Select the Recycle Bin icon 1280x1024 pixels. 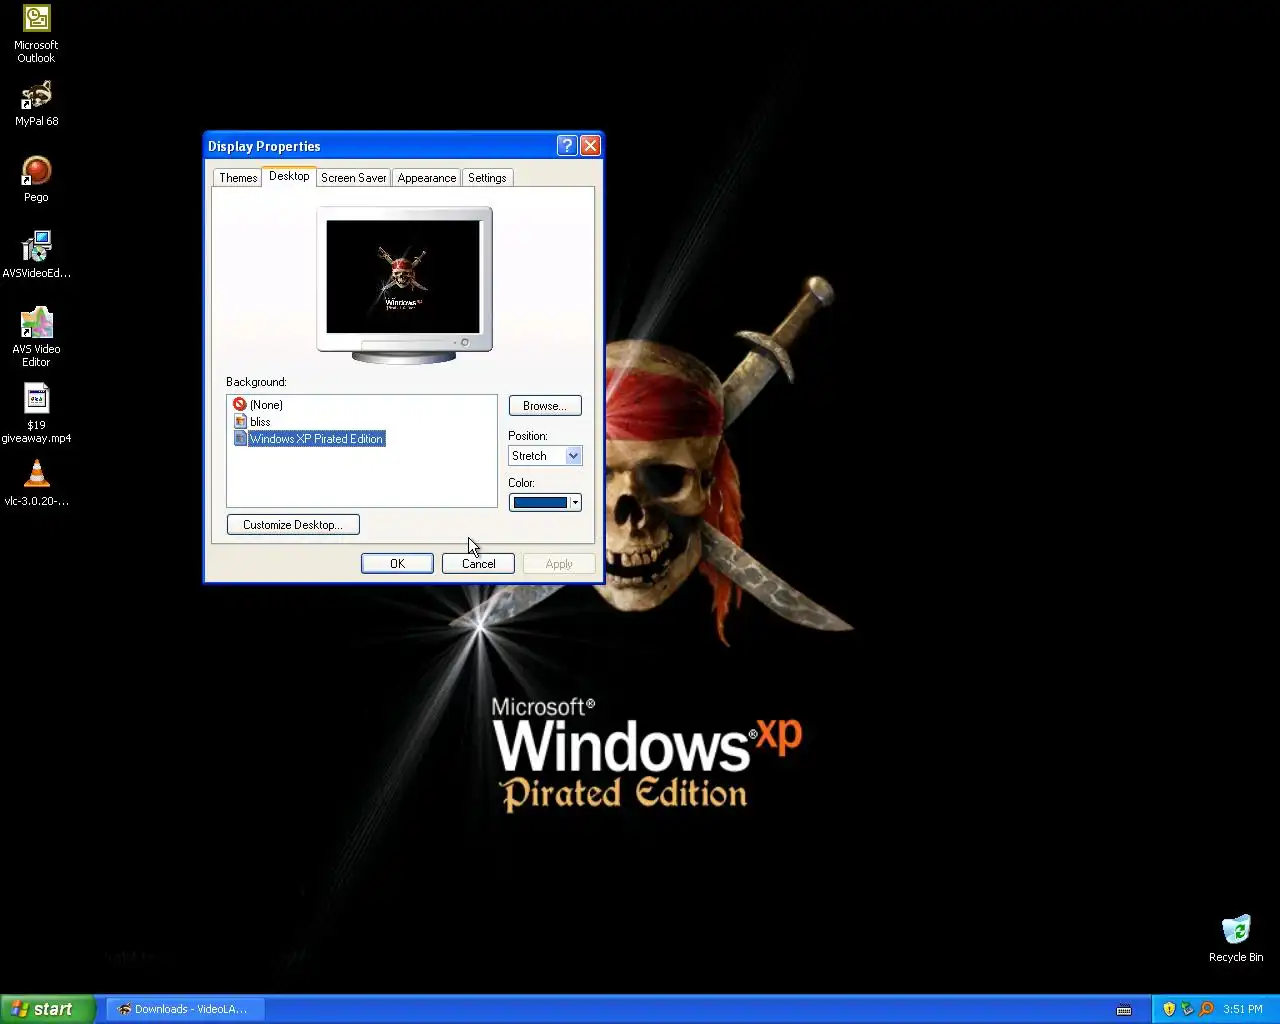pyautogui.click(x=1236, y=938)
